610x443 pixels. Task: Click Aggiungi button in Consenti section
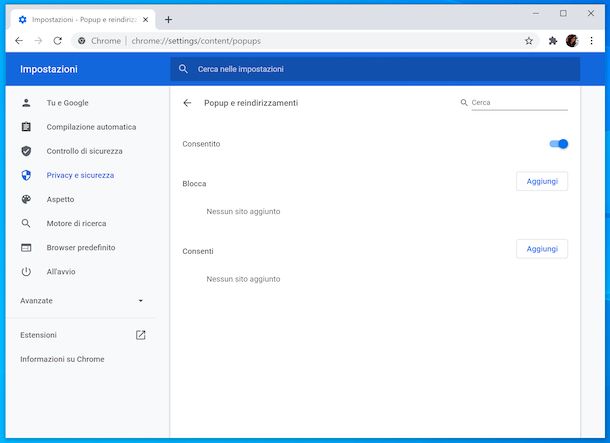coord(541,249)
